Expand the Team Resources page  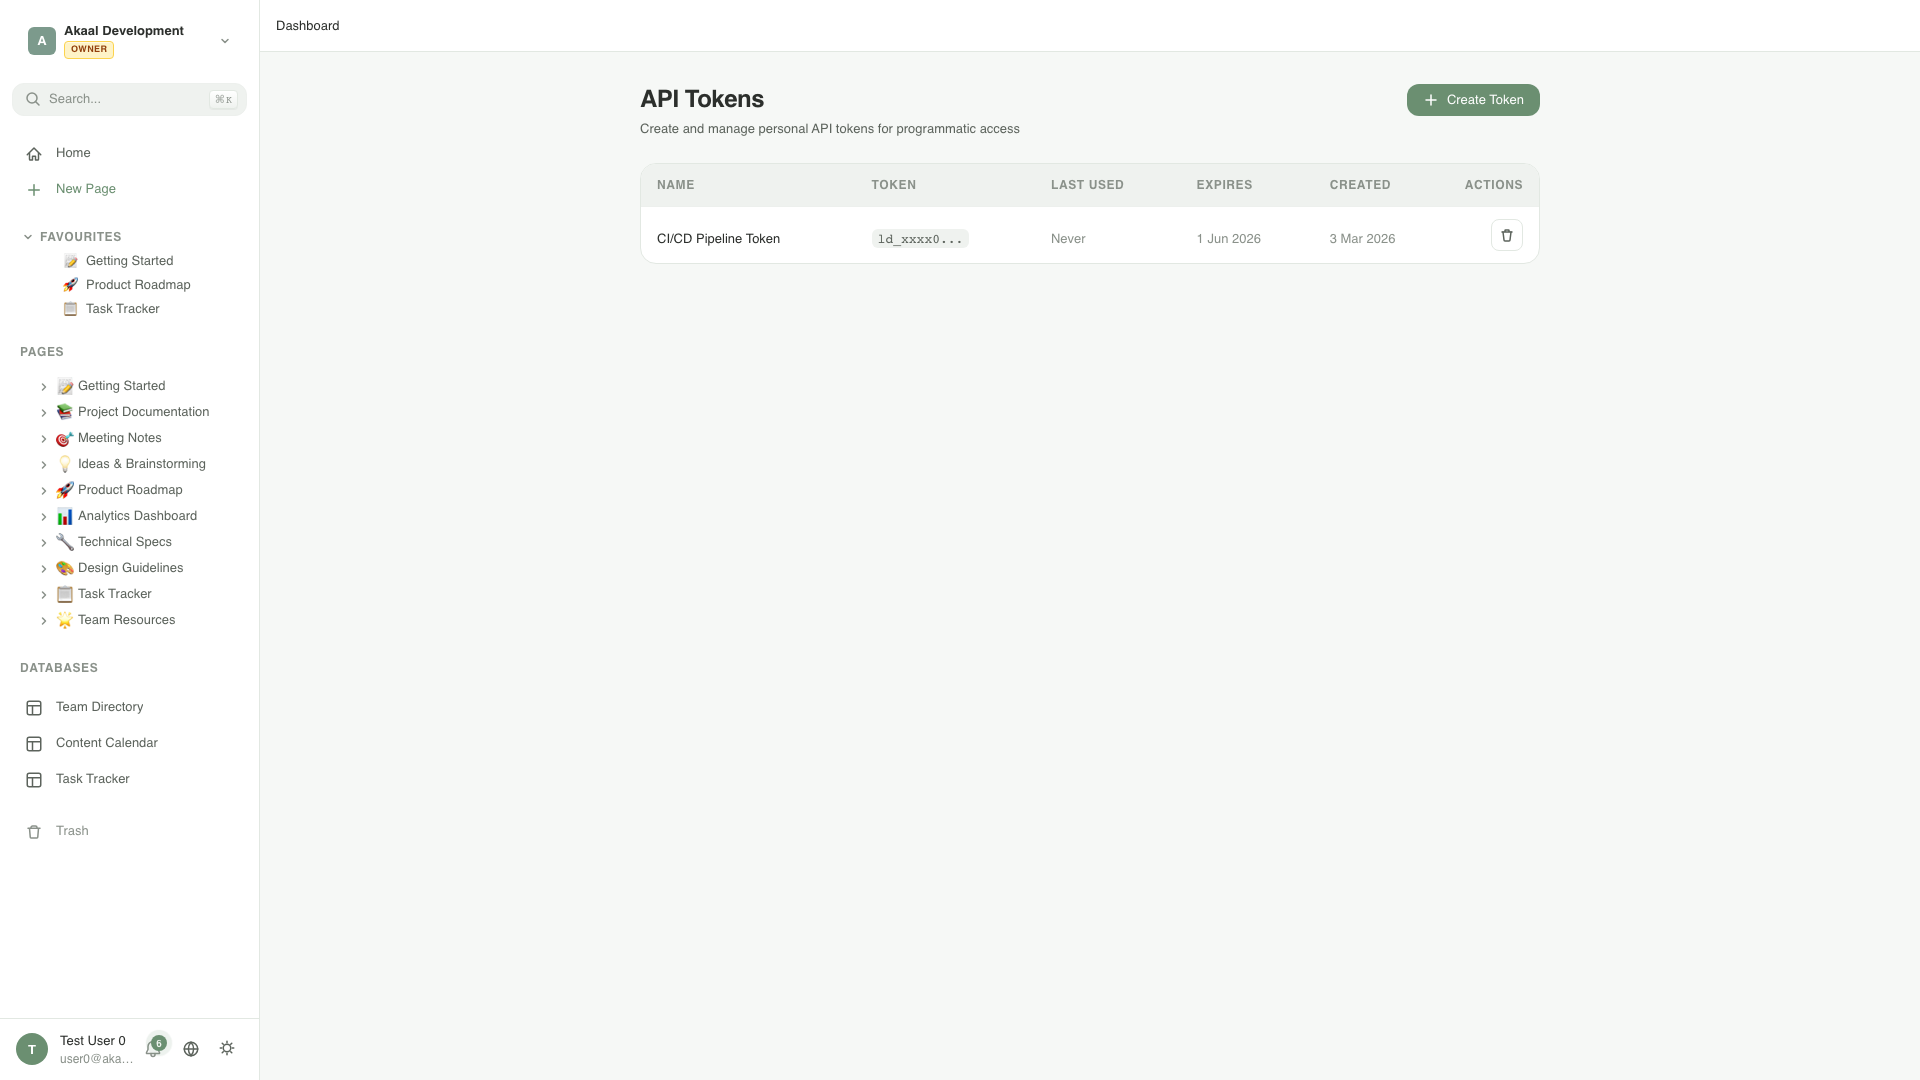[x=44, y=620]
